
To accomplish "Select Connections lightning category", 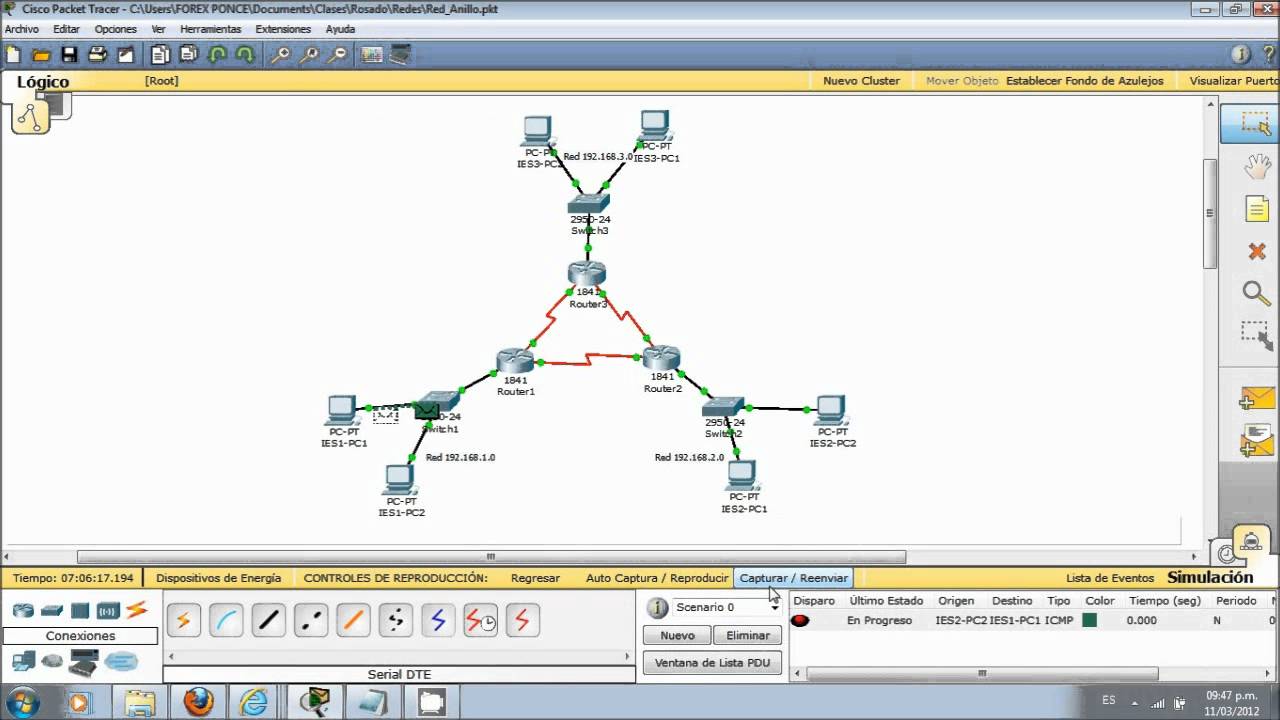I will [x=137, y=610].
